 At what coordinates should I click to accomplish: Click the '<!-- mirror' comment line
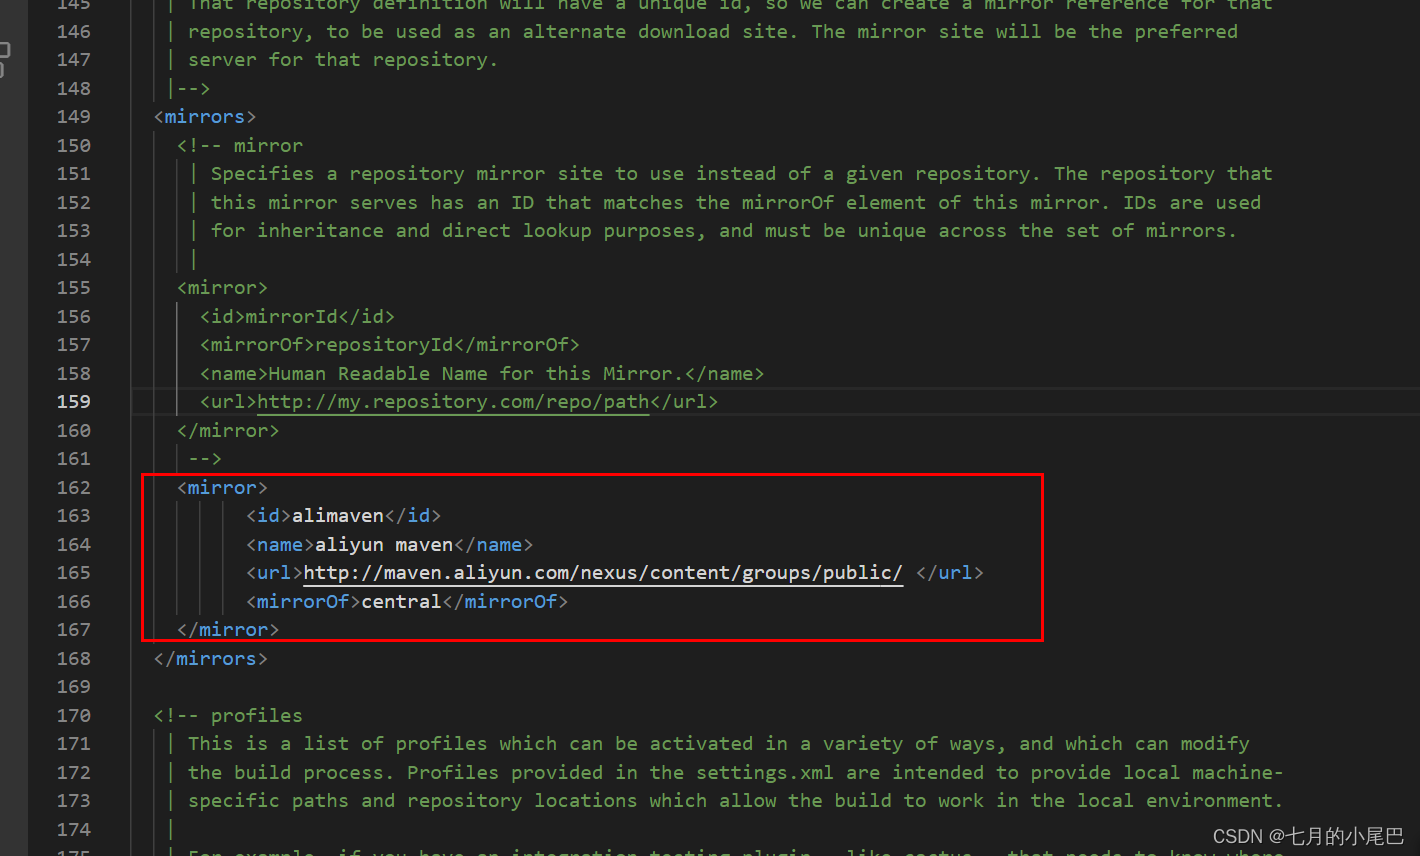(240, 146)
